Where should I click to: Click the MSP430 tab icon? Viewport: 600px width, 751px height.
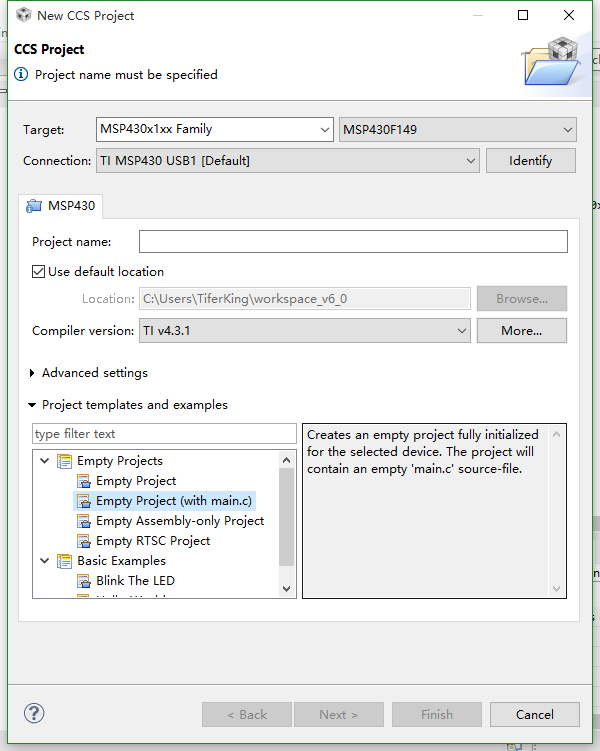tap(34, 206)
